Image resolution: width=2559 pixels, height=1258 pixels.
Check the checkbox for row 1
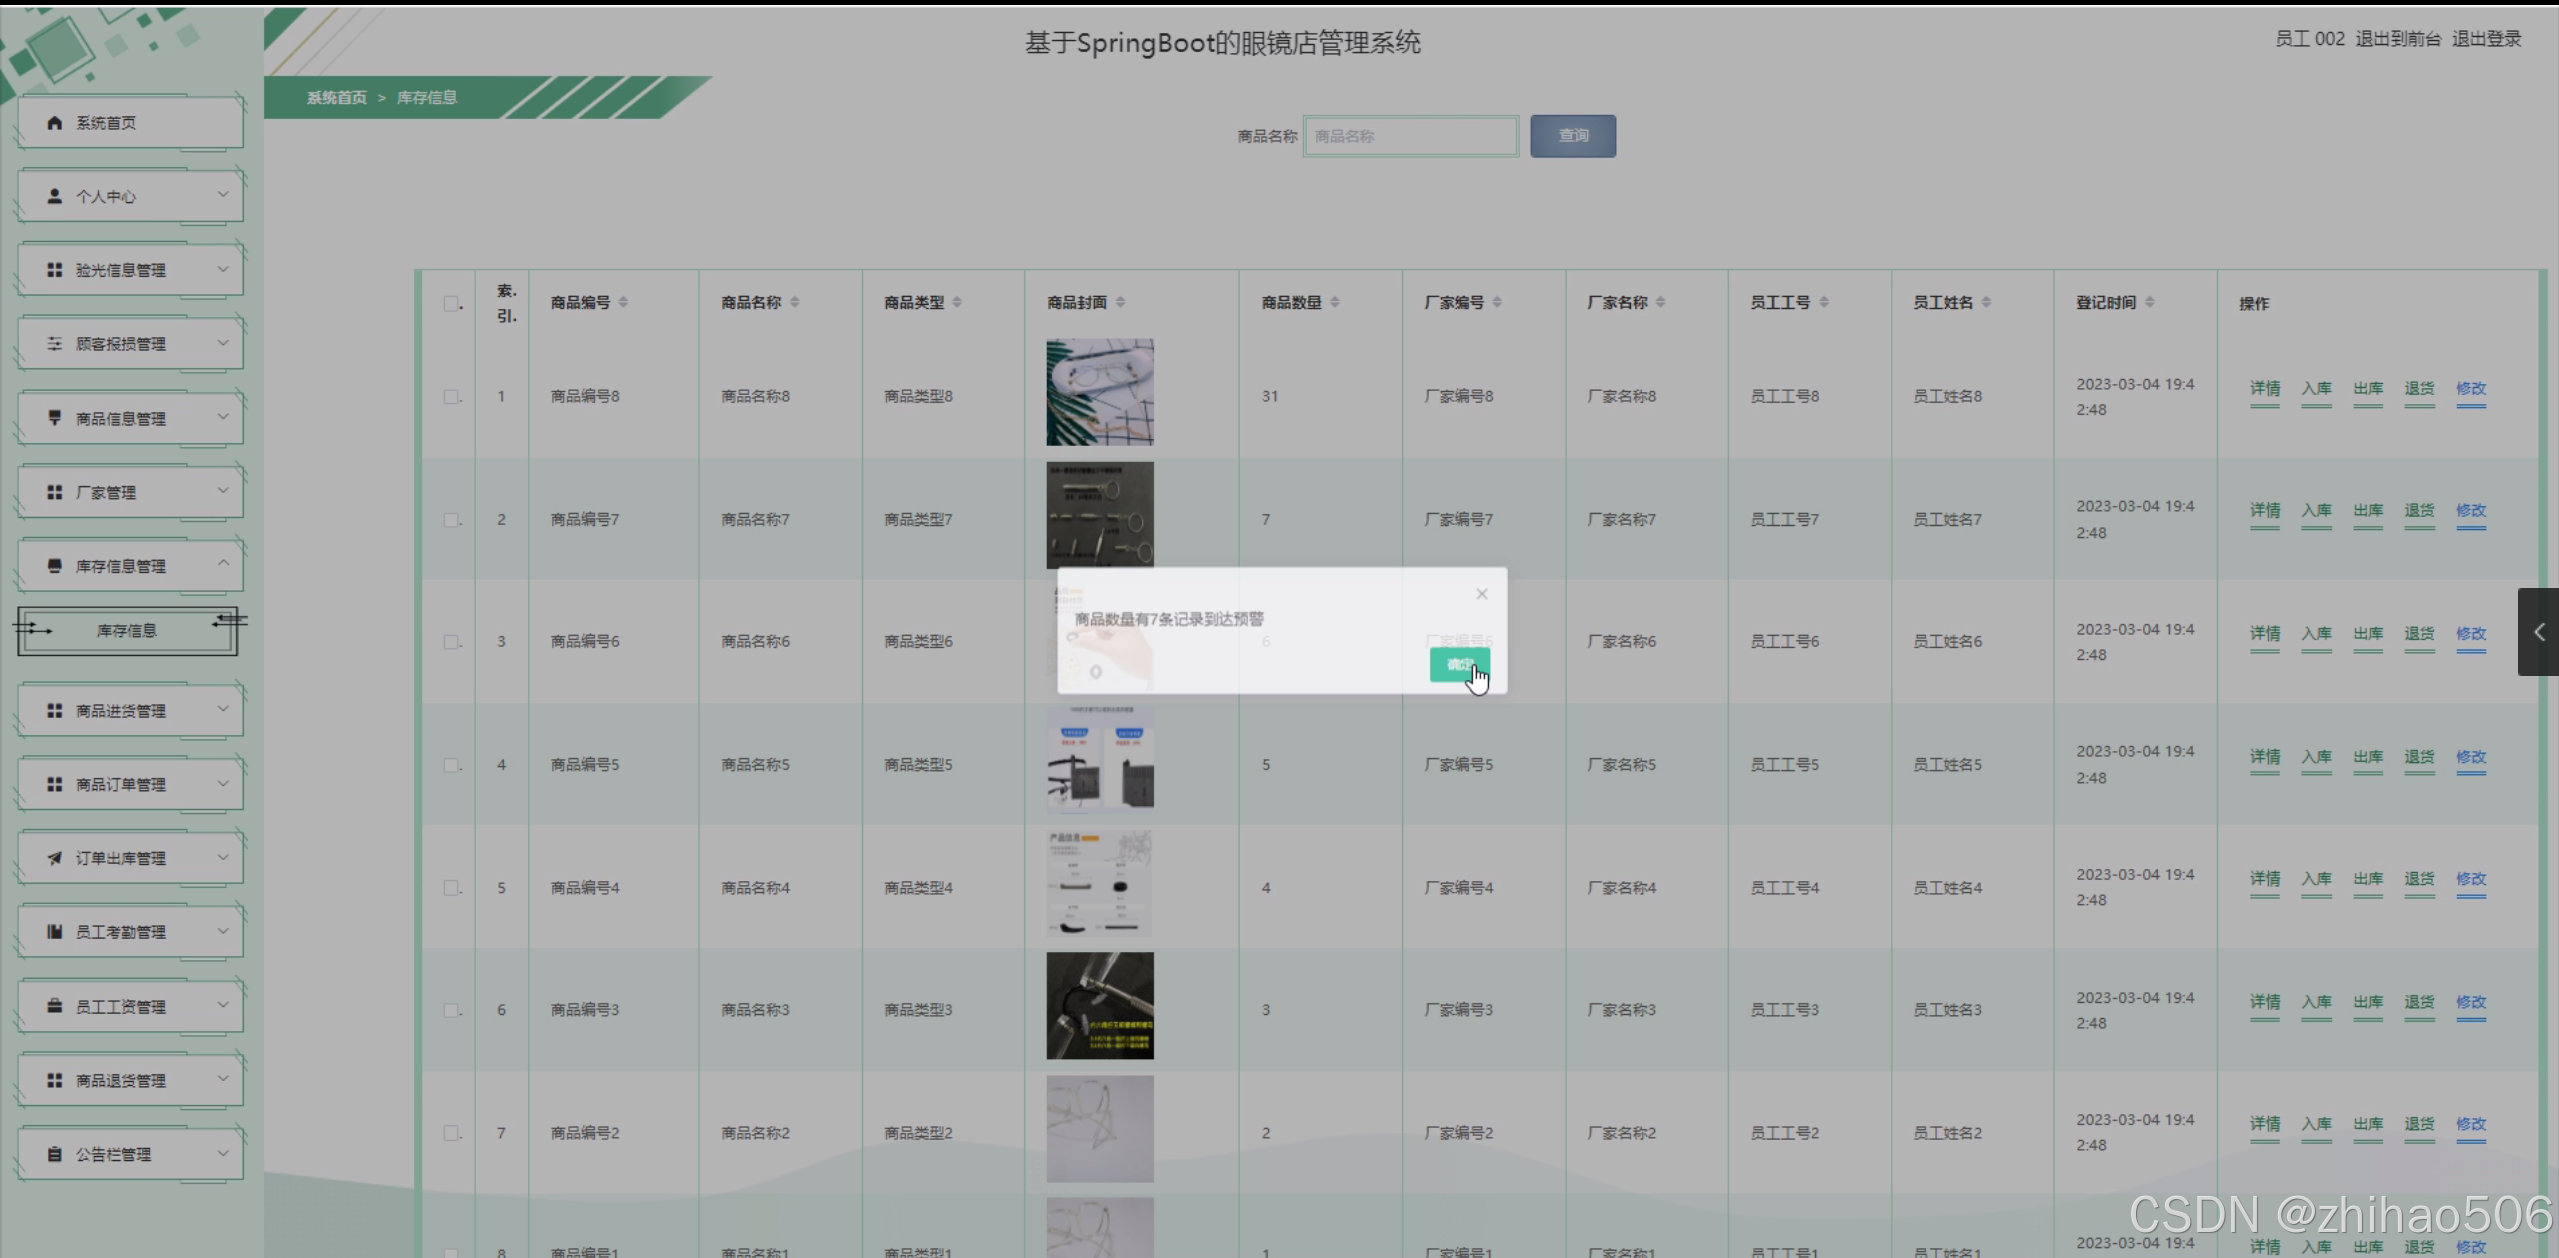tap(451, 396)
